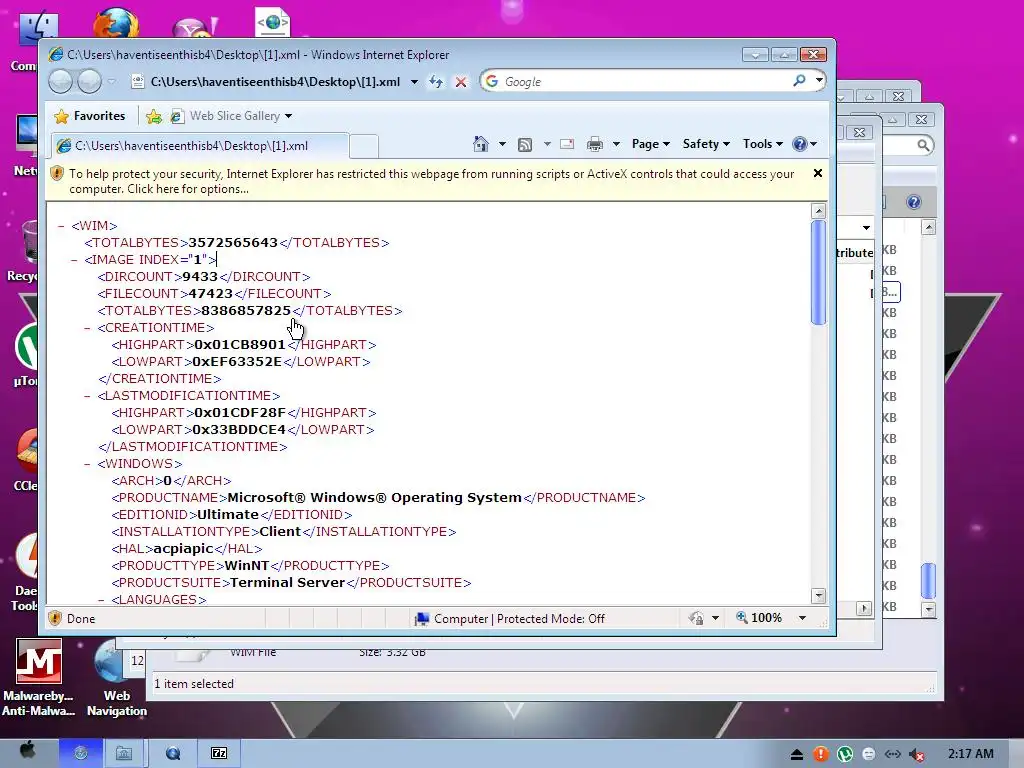Screen dimensions: 1024x768
Task: Open Firefox desktop shortcut icon
Action: [116, 24]
